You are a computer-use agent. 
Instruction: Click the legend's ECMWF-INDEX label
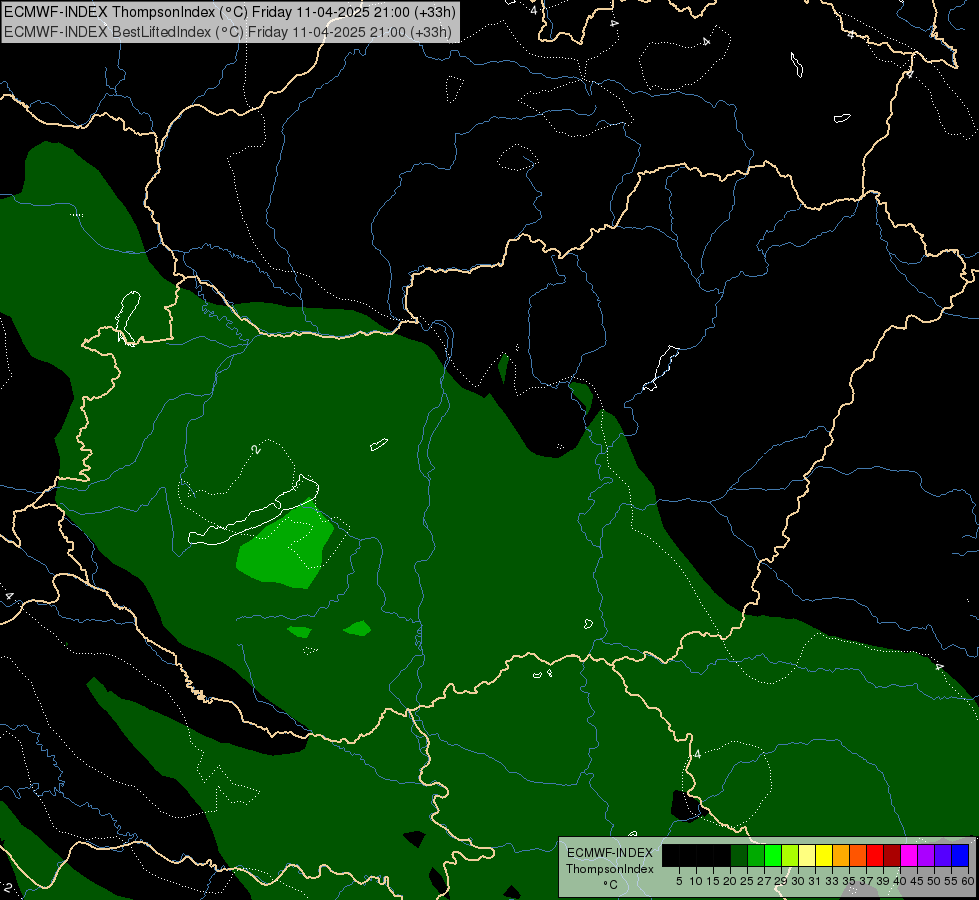tap(610, 853)
